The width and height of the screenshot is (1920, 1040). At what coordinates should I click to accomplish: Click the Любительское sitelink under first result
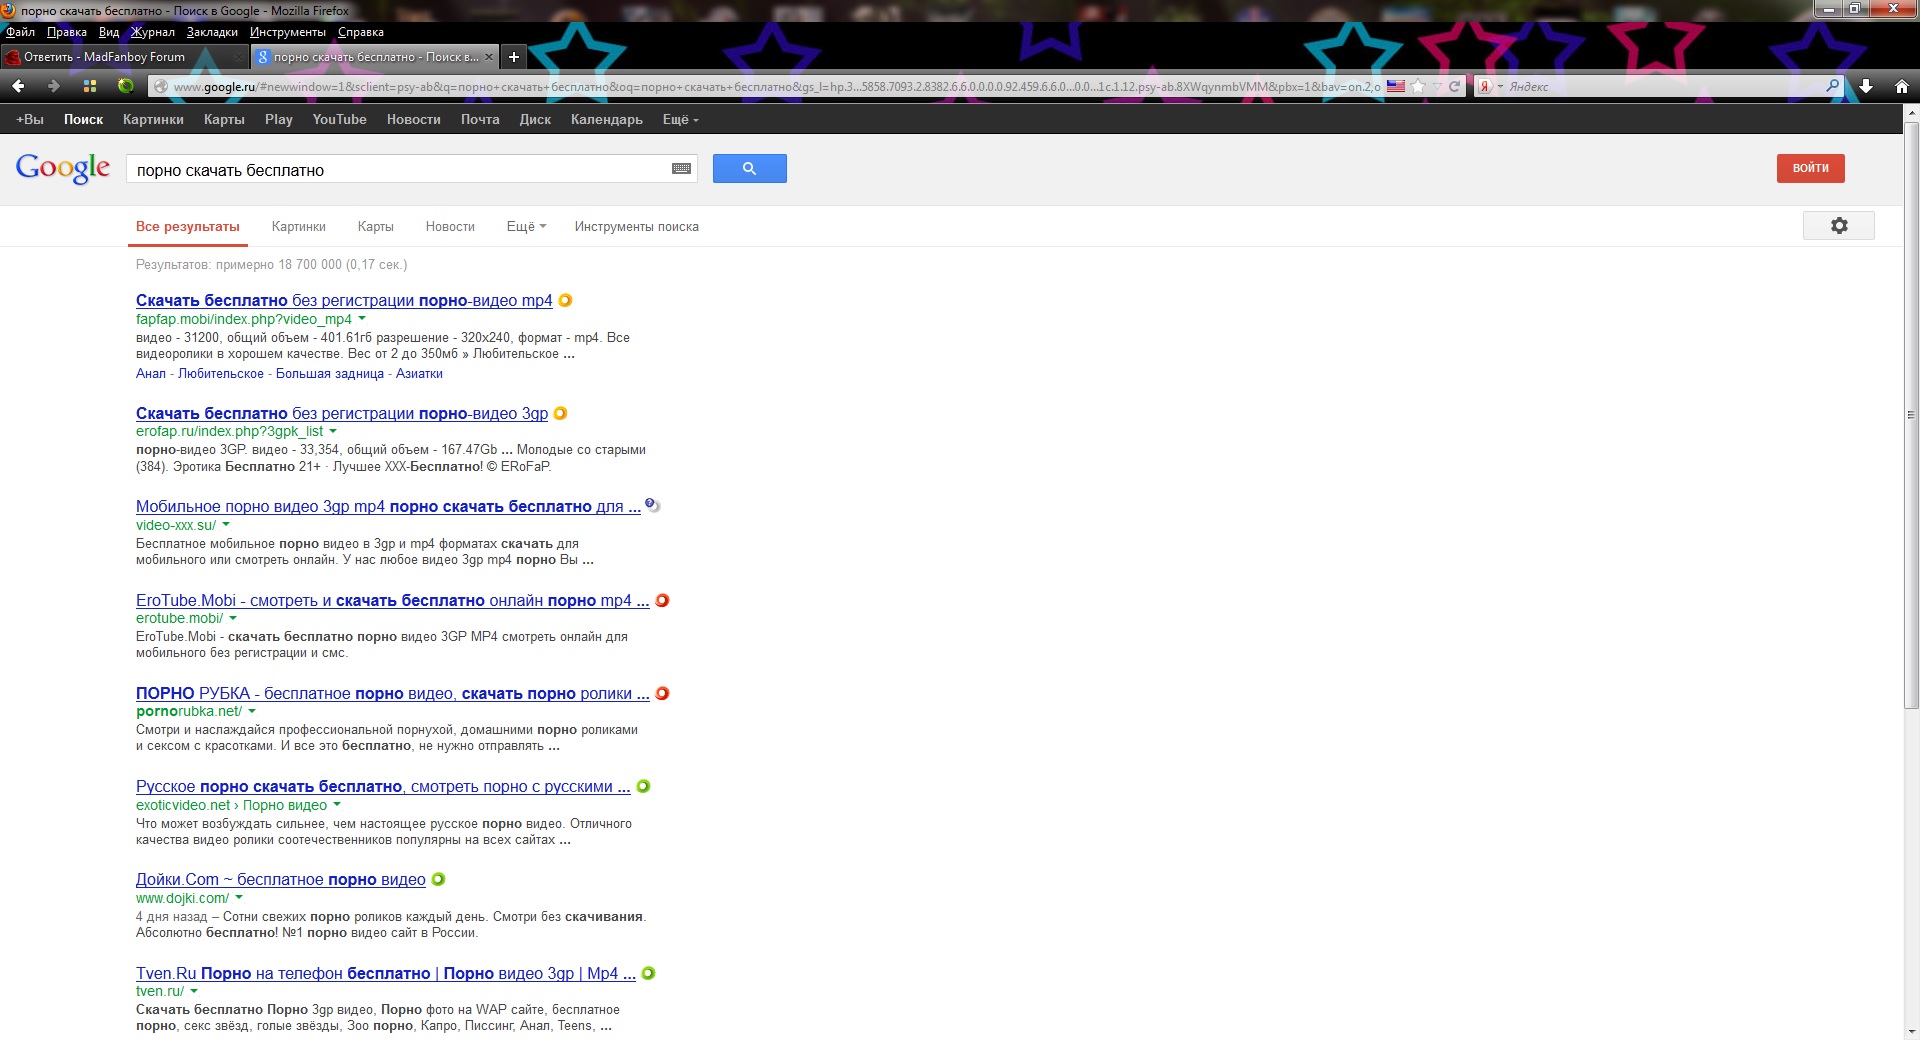[221, 373]
